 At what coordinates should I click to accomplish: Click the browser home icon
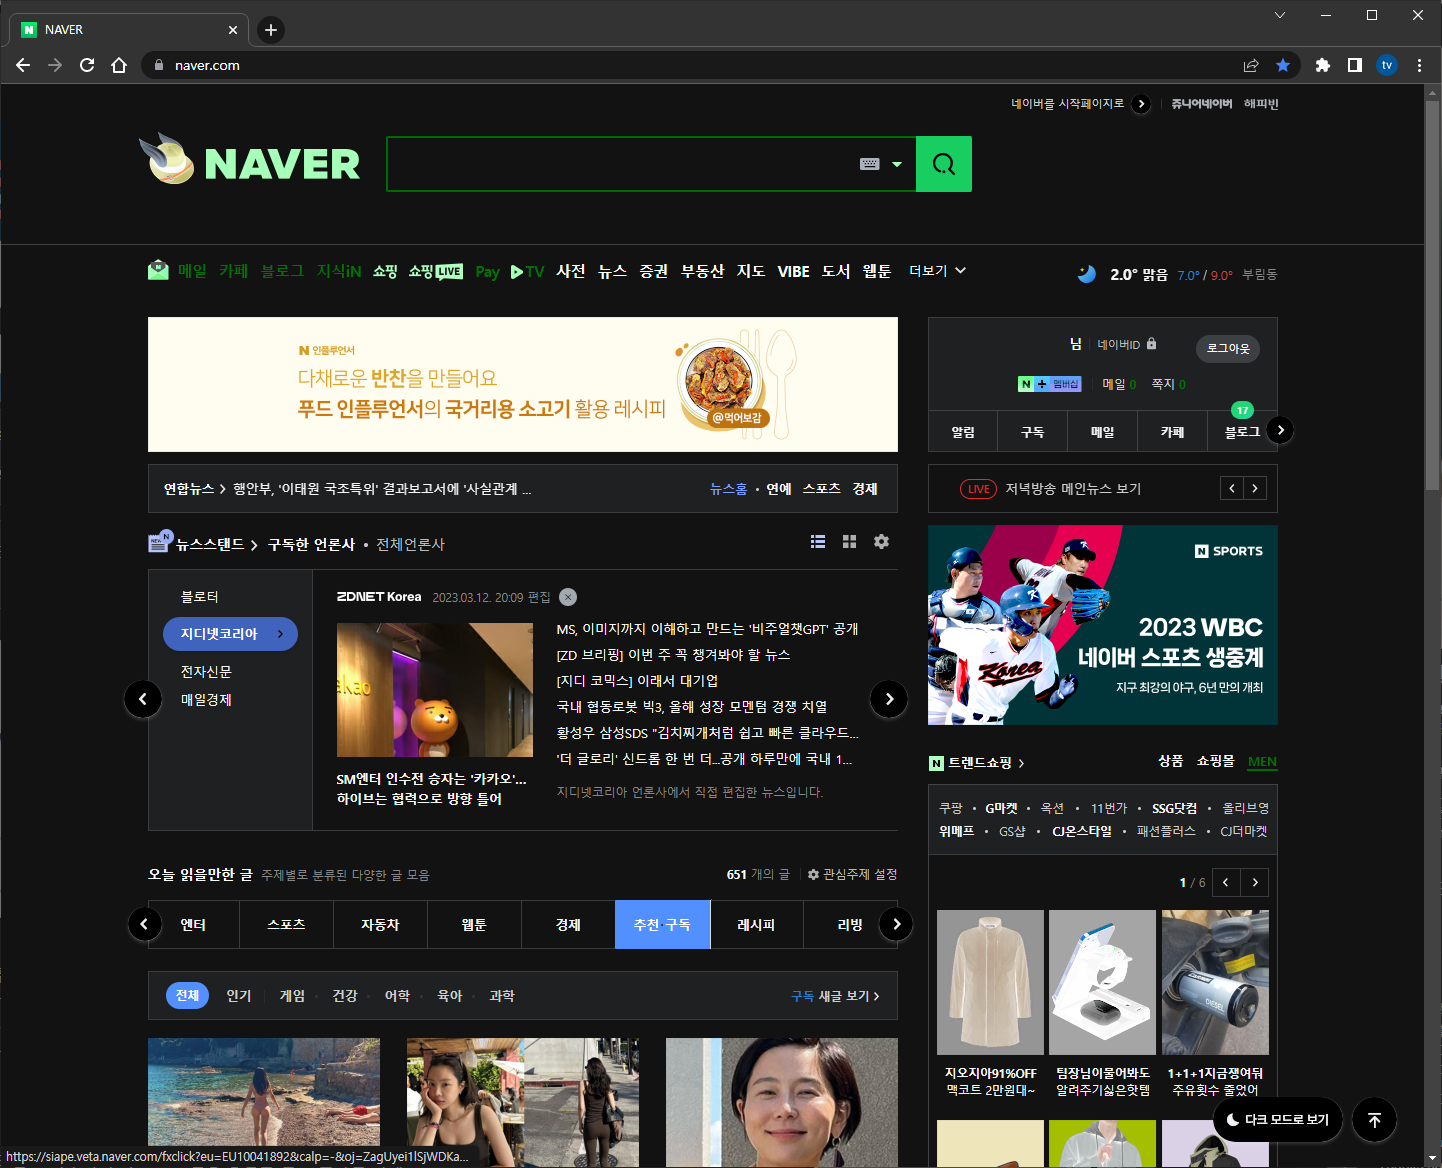pyautogui.click(x=119, y=65)
